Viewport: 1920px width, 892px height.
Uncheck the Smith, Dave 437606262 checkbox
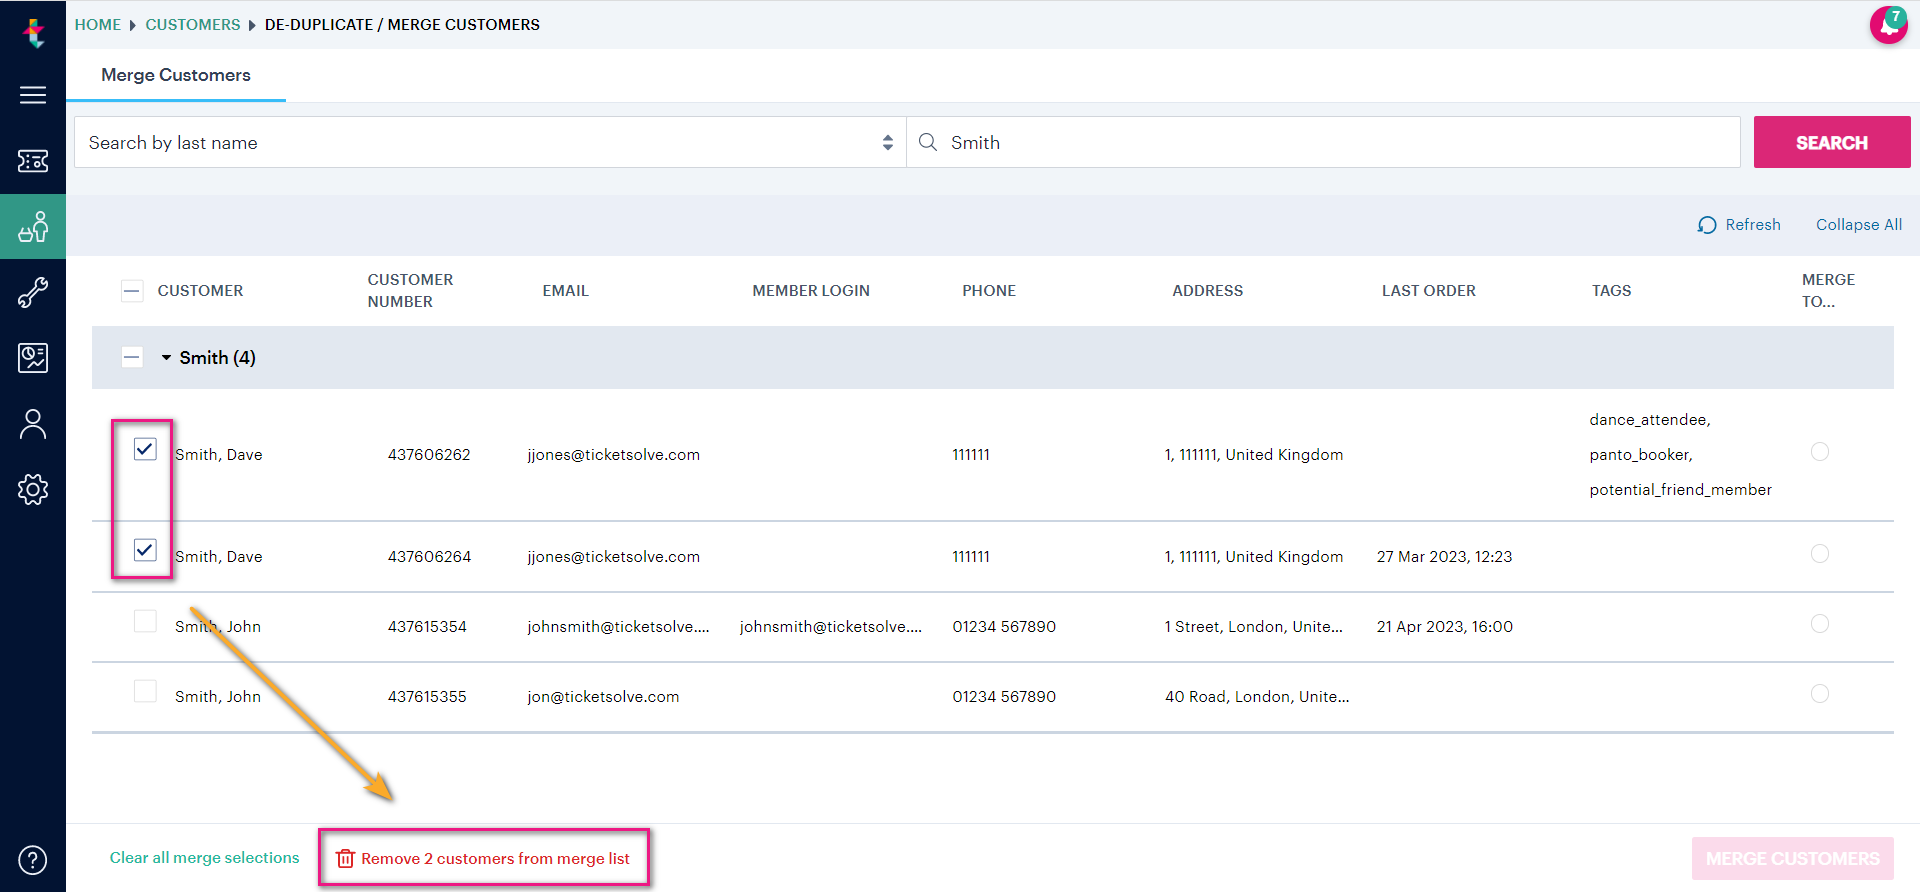[145, 449]
